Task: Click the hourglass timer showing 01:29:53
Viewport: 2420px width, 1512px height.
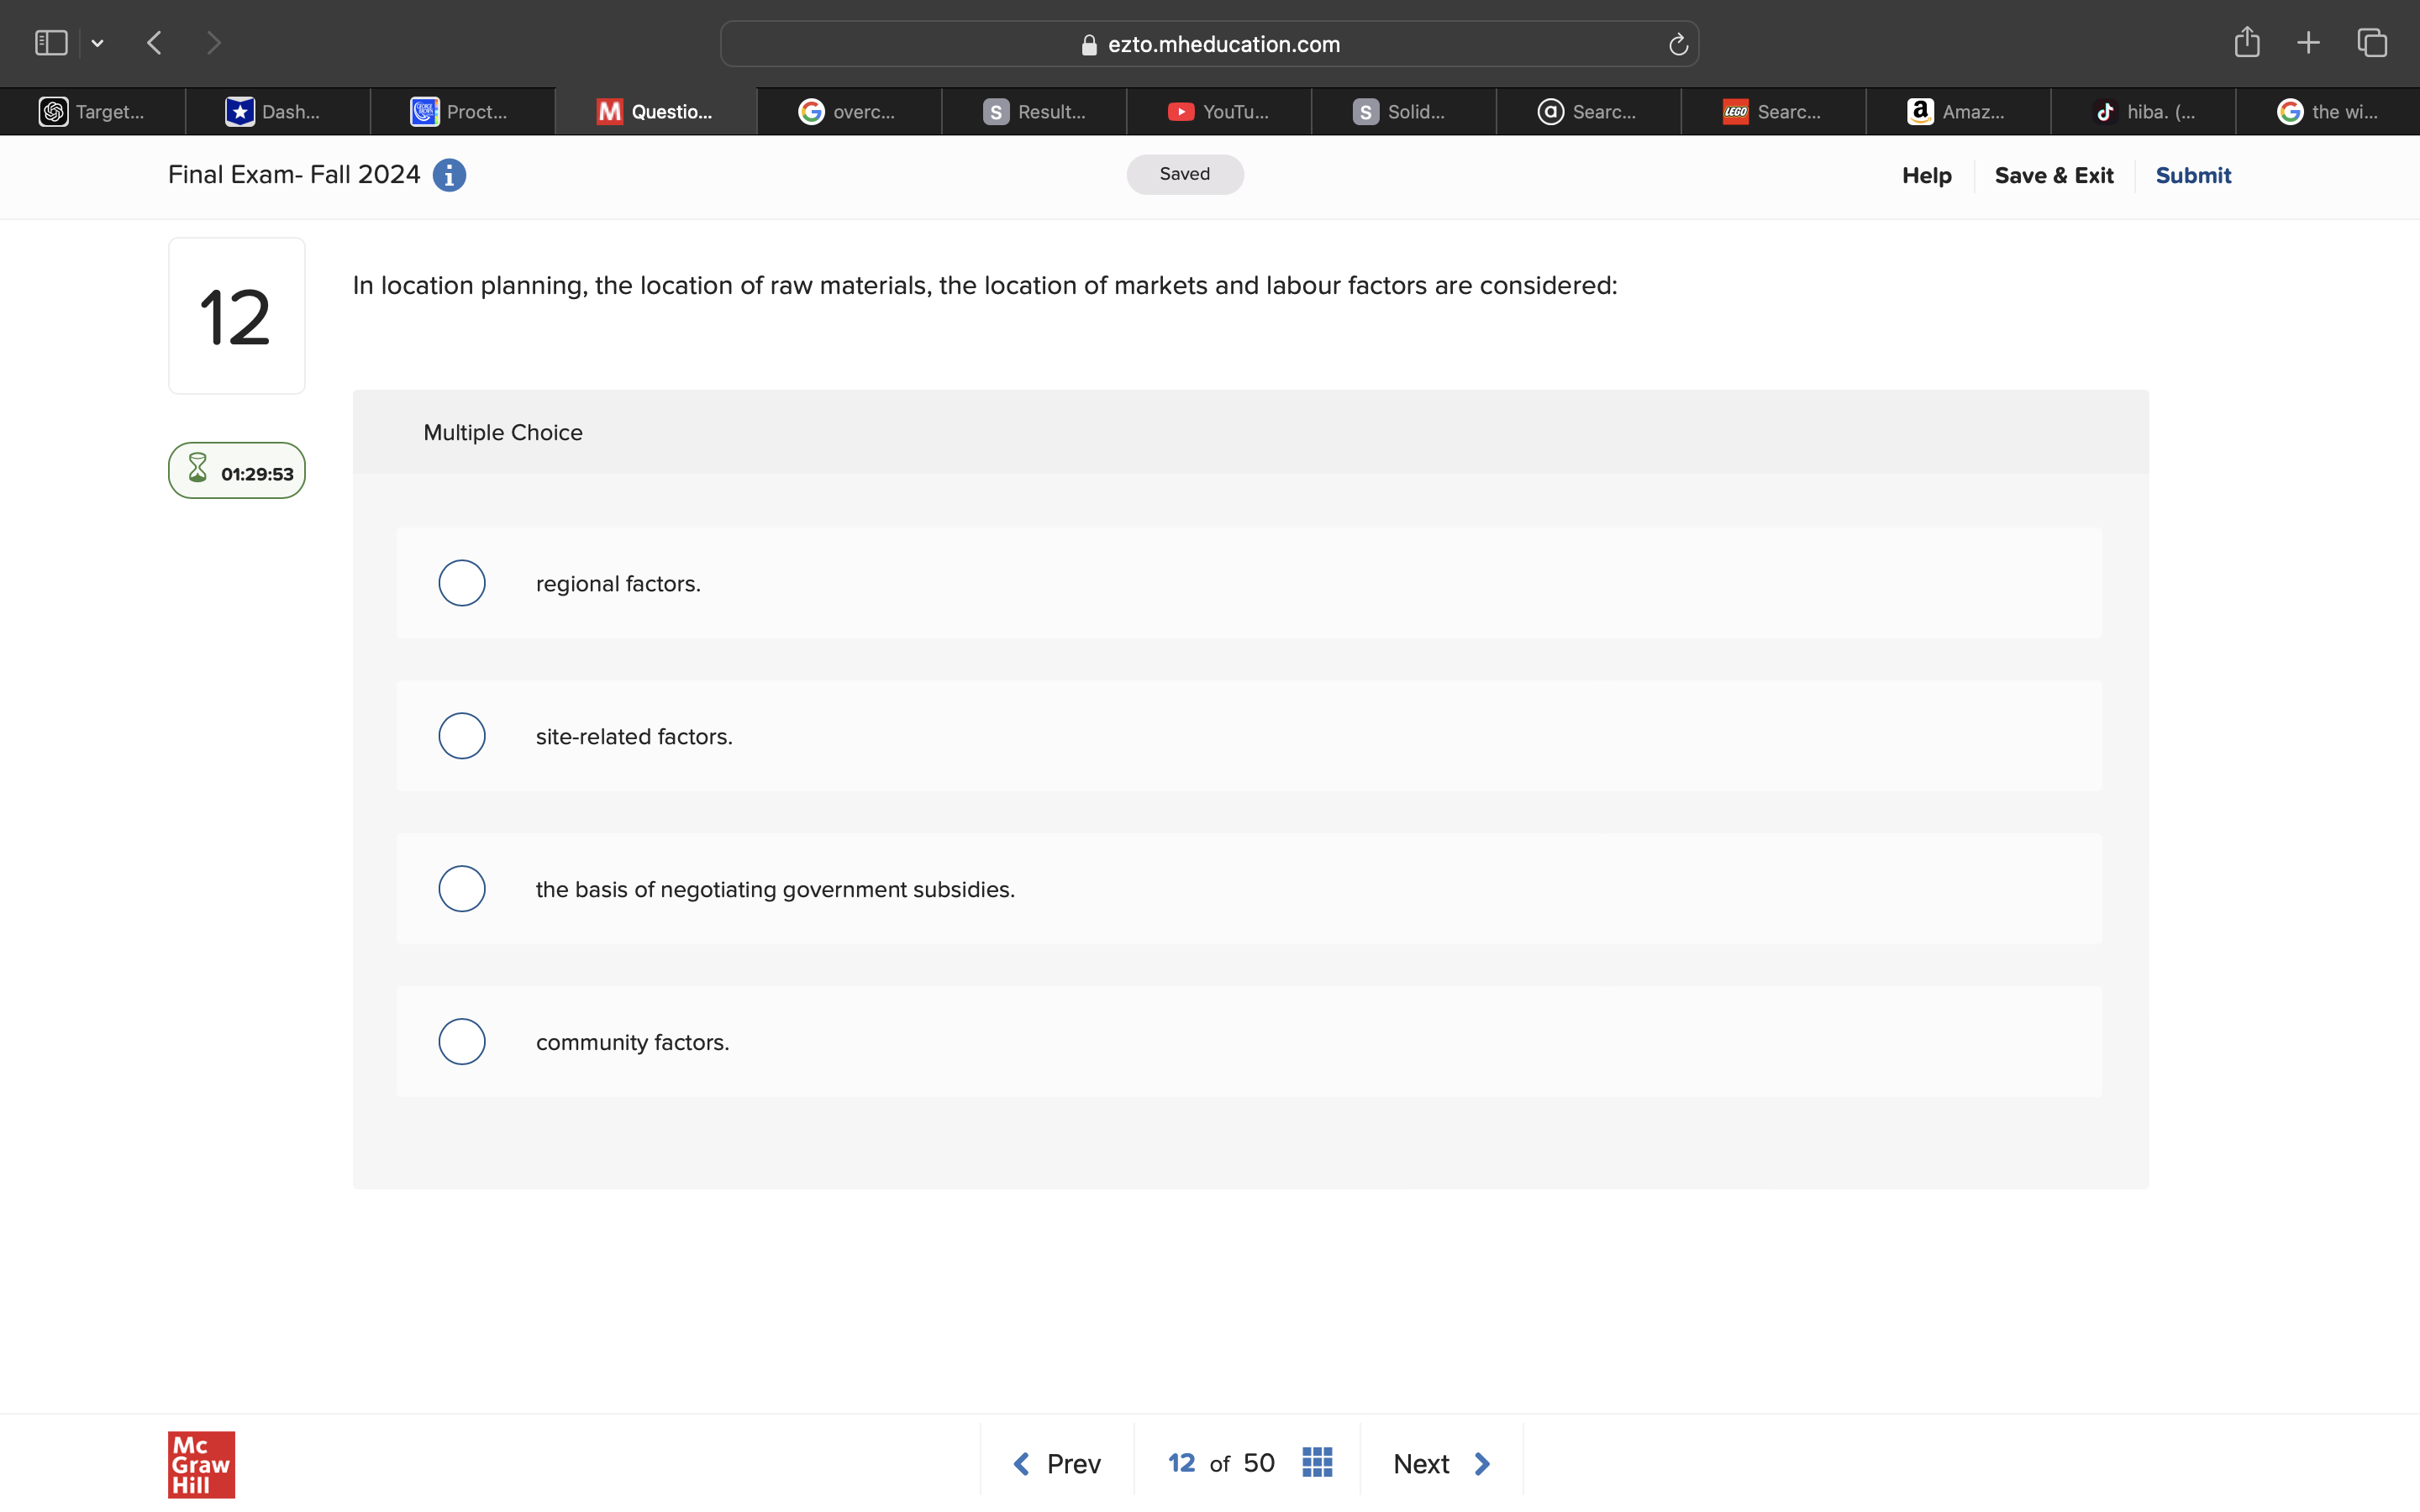Action: coord(236,470)
